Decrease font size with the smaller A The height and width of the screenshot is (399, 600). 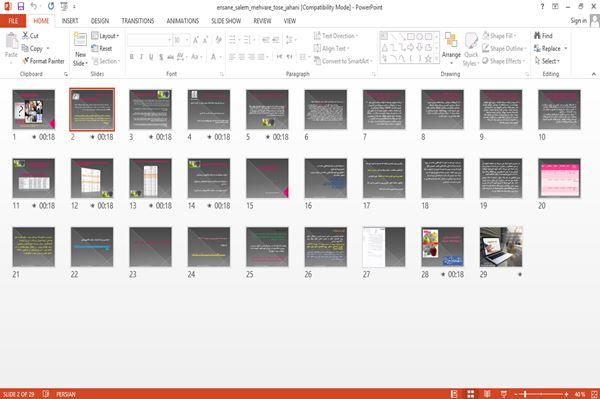point(205,40)
